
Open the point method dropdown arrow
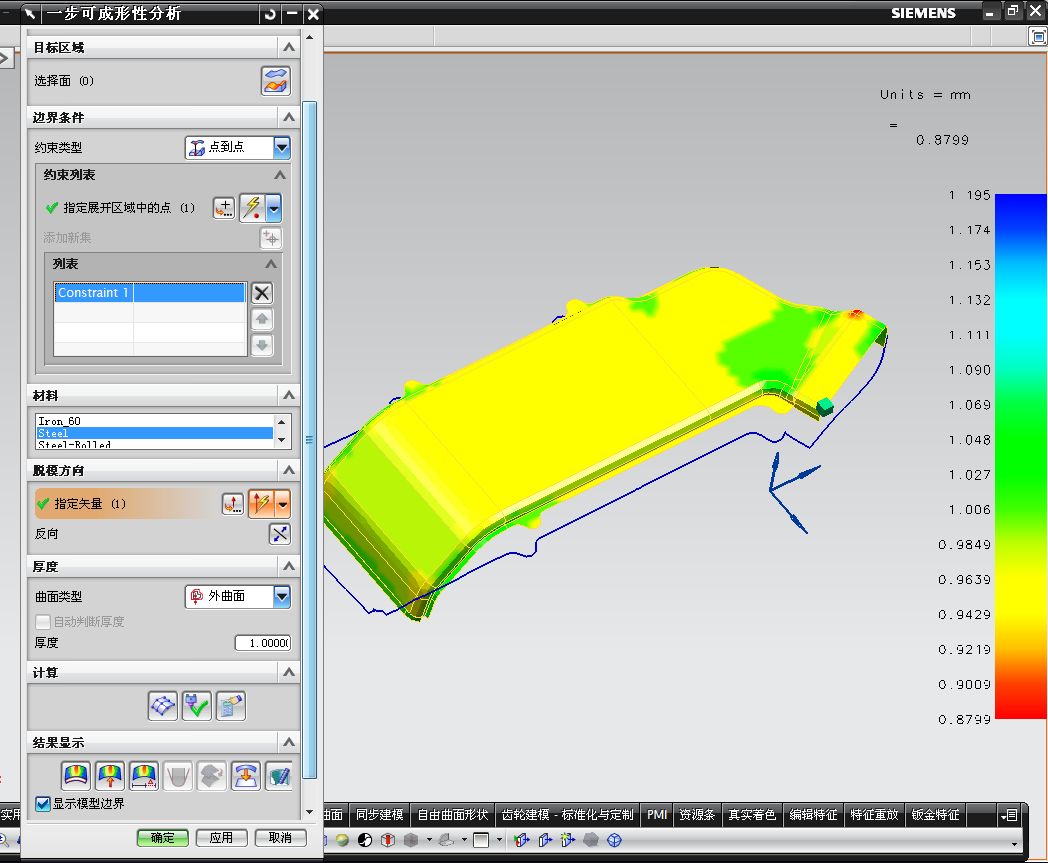273,208
